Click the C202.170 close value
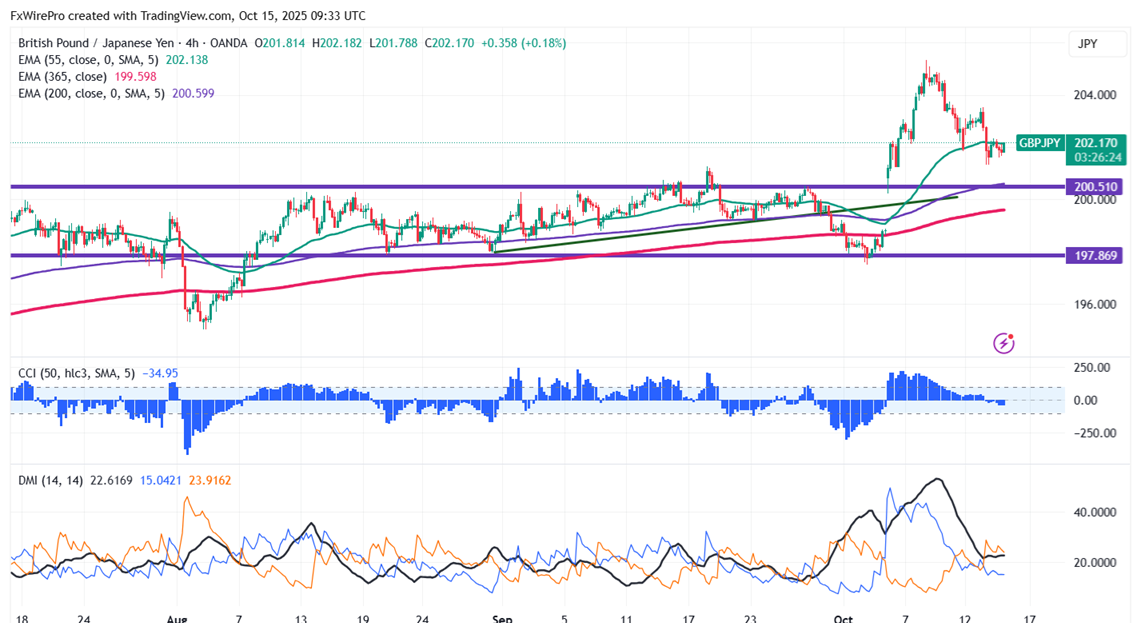This screenshot has width=1143, height=623. (450, 43)
